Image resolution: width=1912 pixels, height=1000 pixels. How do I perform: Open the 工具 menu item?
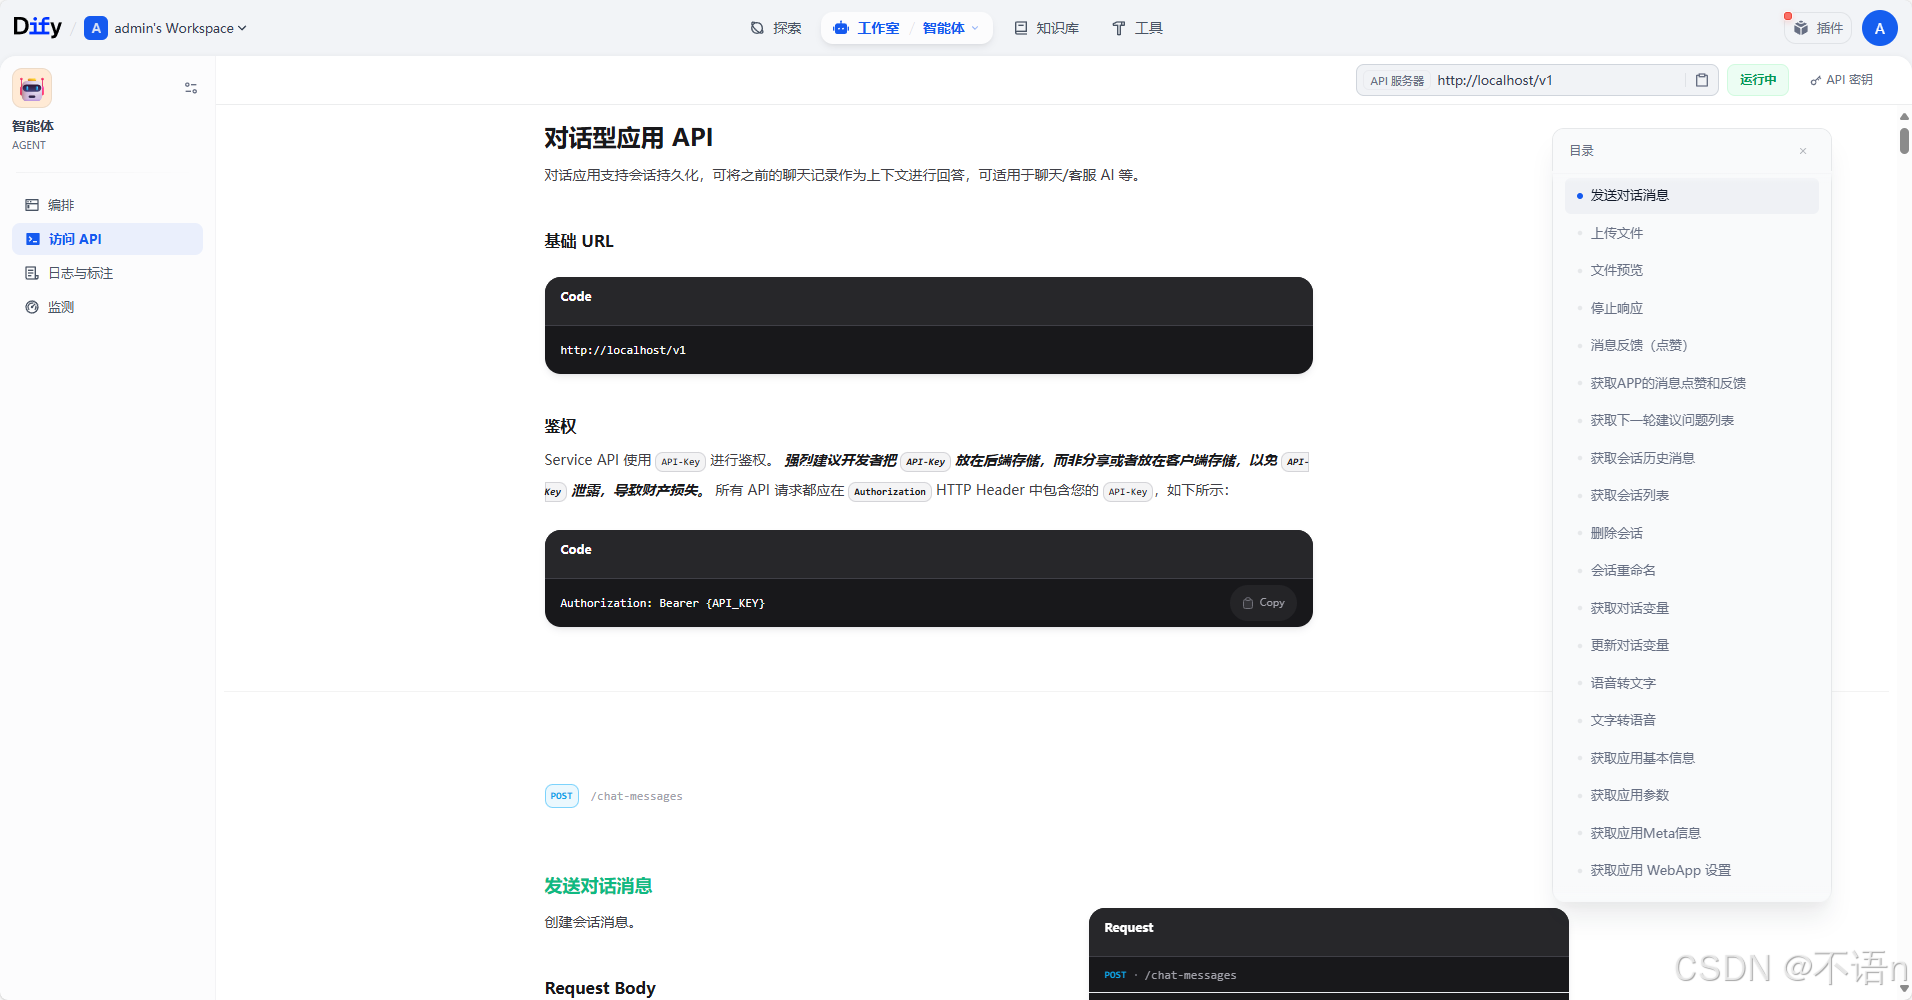(x=1137, y=28)
